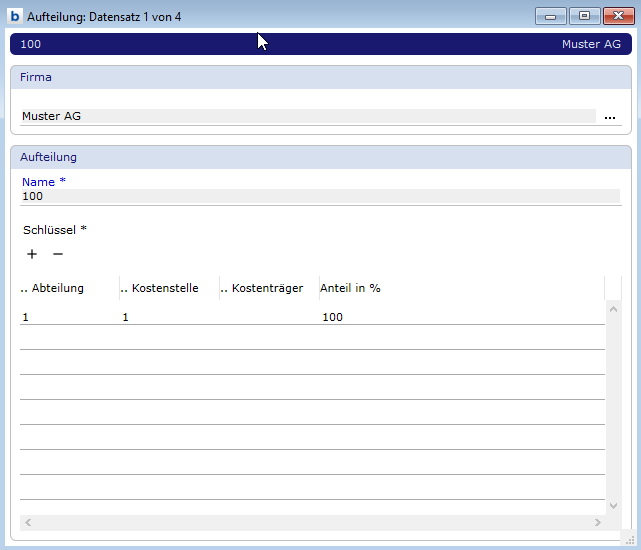Click the minus icon to remove a Schlüssel row
This screenshot has height=550, width=641.
click(x=58, y=254)
